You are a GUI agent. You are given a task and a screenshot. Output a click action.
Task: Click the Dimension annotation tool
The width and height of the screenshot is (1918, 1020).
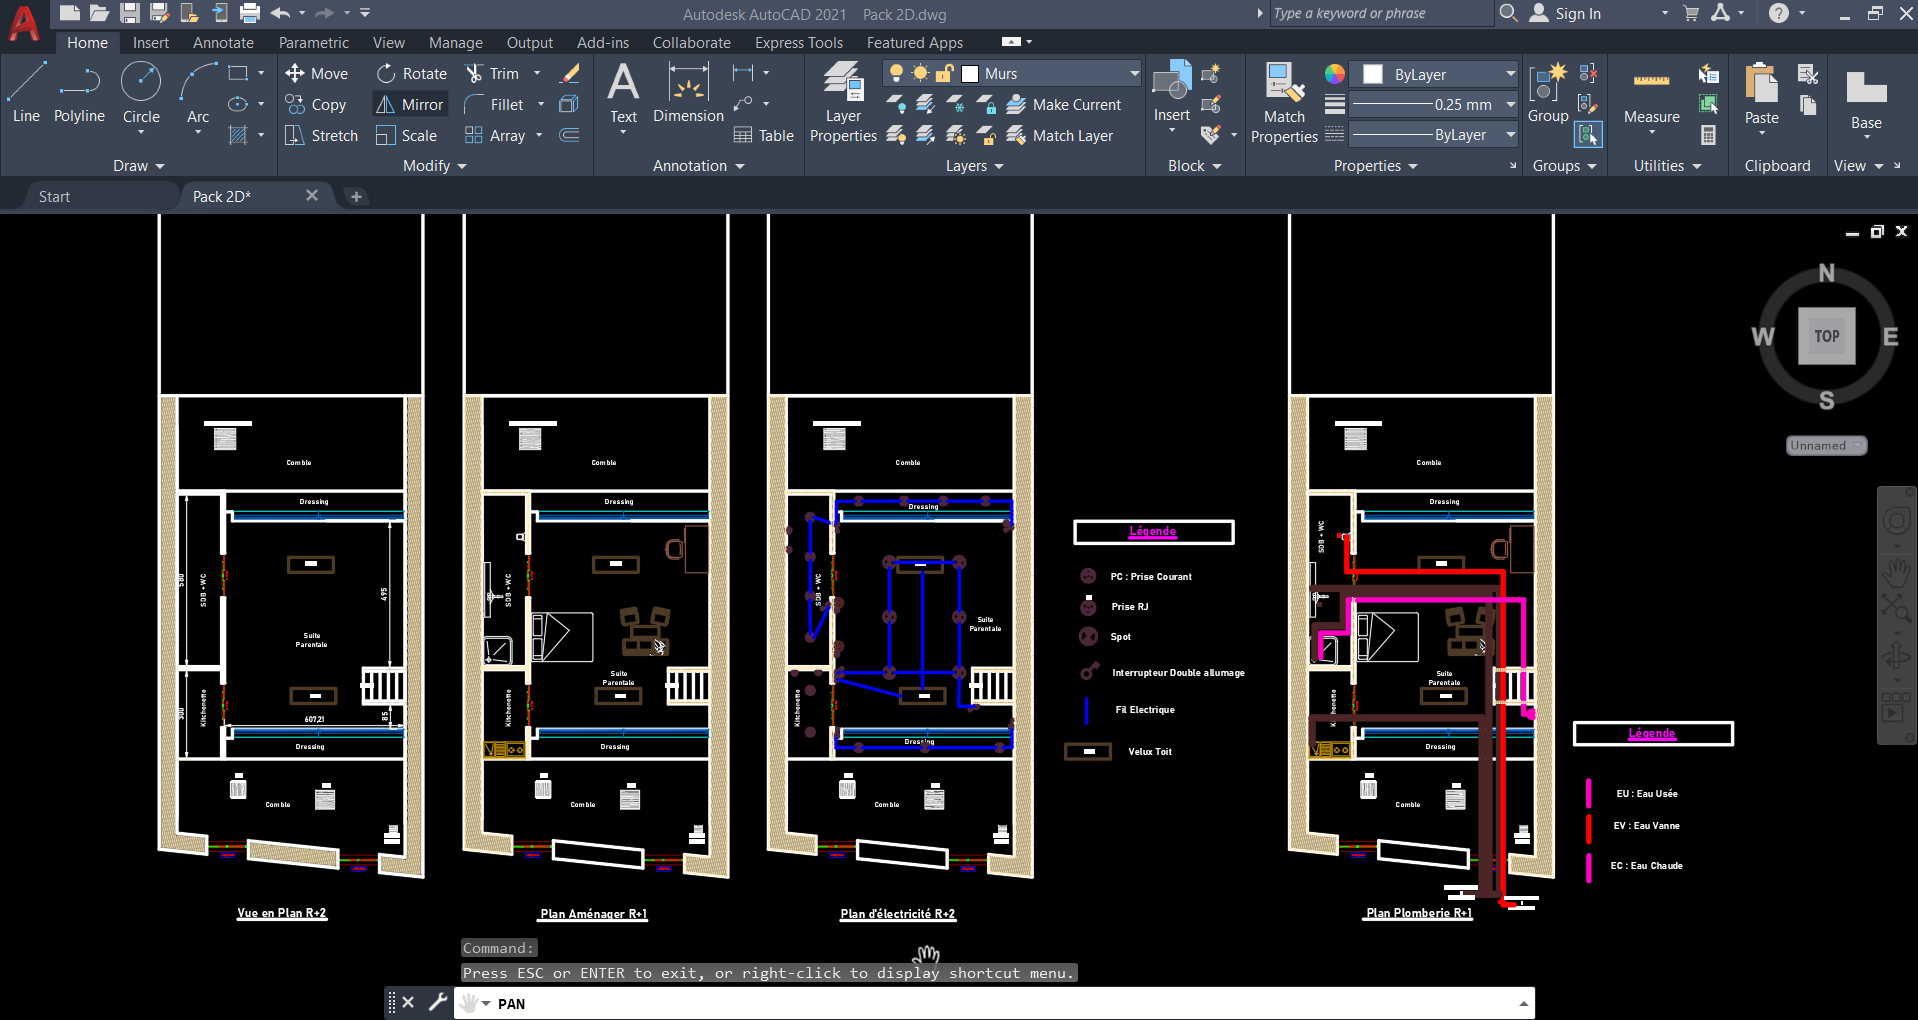(688, 92)
